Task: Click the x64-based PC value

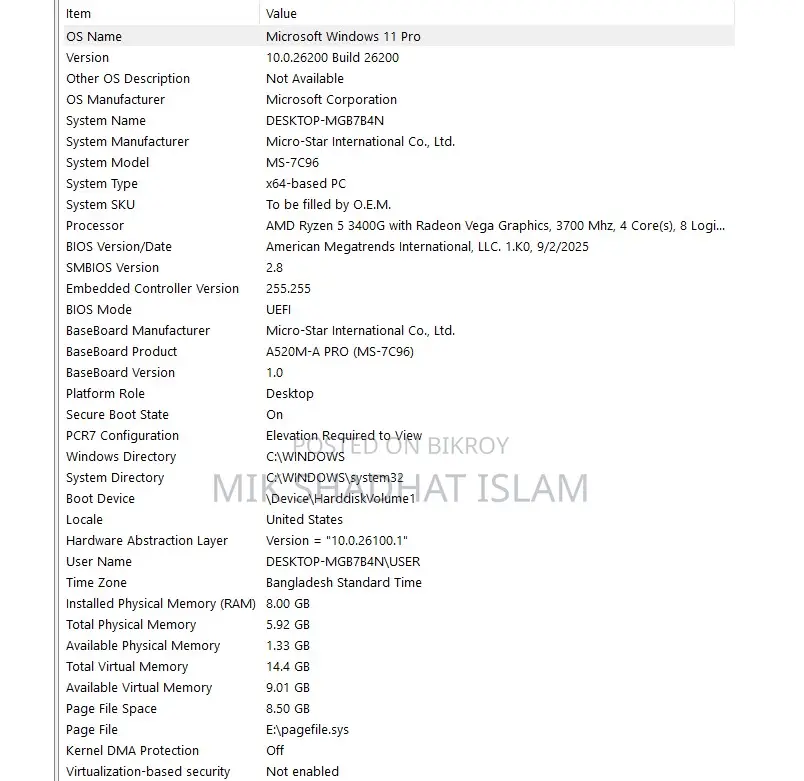Action: coord(306,184)
